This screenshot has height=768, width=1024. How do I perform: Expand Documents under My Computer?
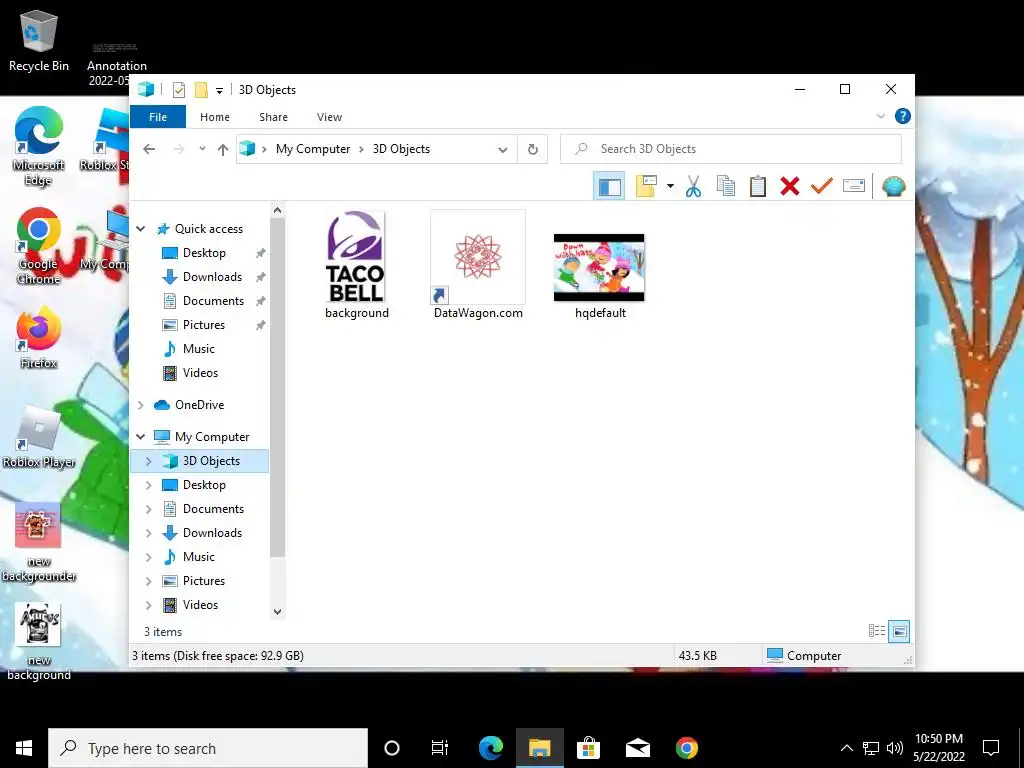pos(148,509)
